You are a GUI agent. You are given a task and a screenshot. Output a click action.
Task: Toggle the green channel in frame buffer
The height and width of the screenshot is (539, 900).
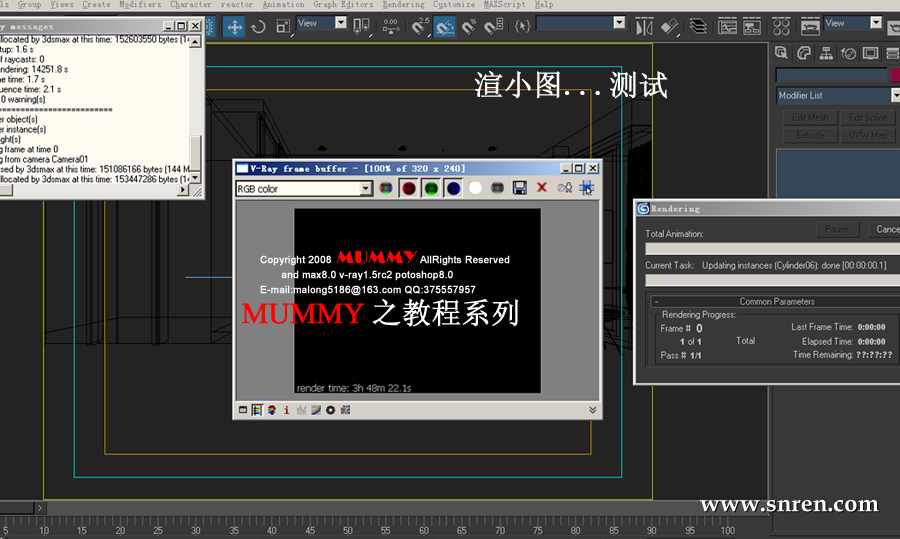[x=431, y=188]
